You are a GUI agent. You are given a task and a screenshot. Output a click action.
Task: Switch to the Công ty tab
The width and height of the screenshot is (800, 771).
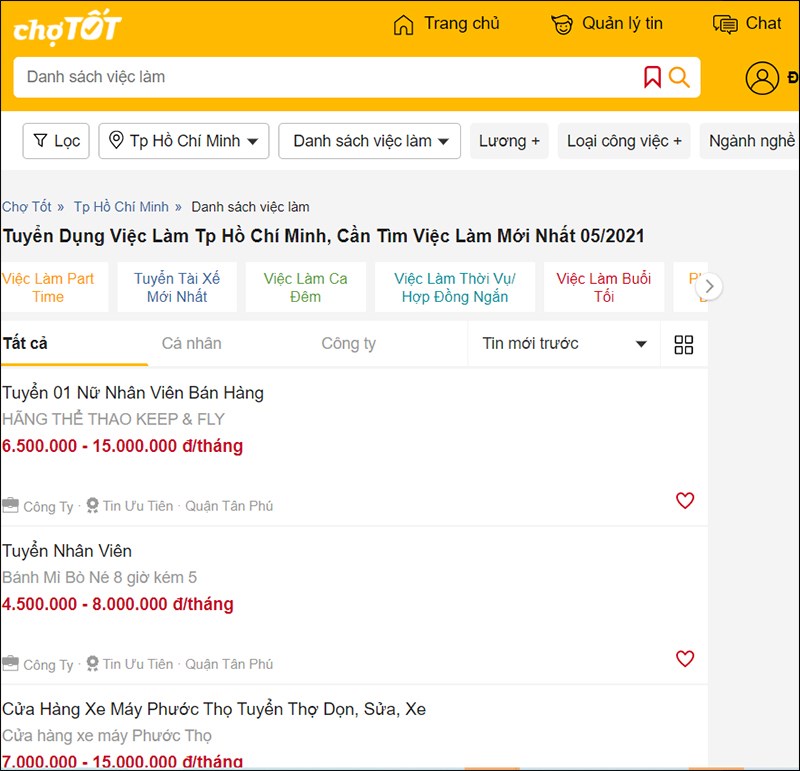click(348, 343)
